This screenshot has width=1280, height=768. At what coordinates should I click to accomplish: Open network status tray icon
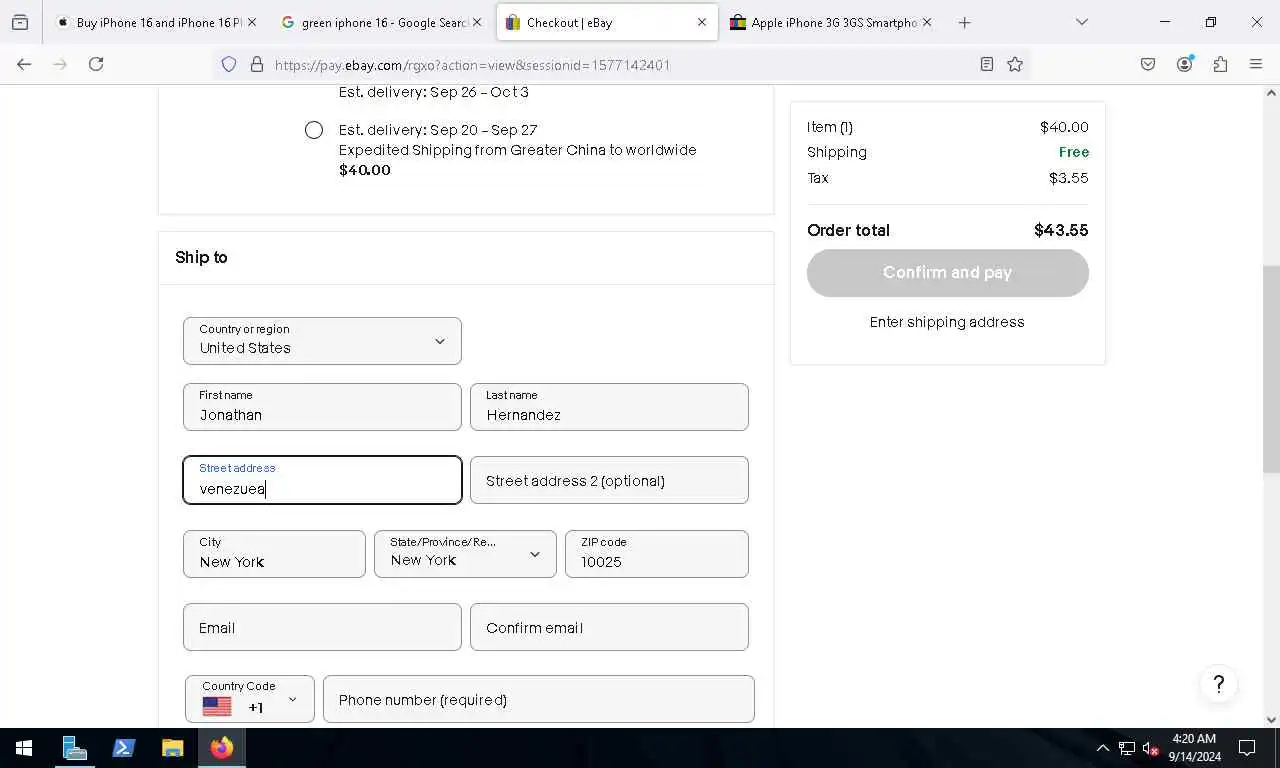pos(1127,748)
